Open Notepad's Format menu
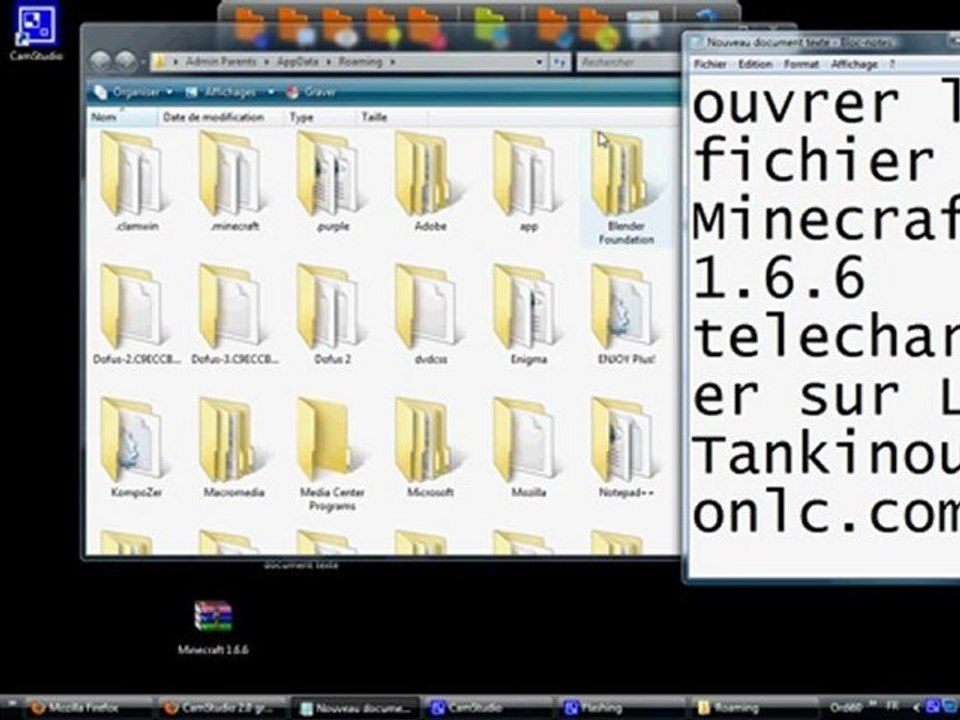 801,64
